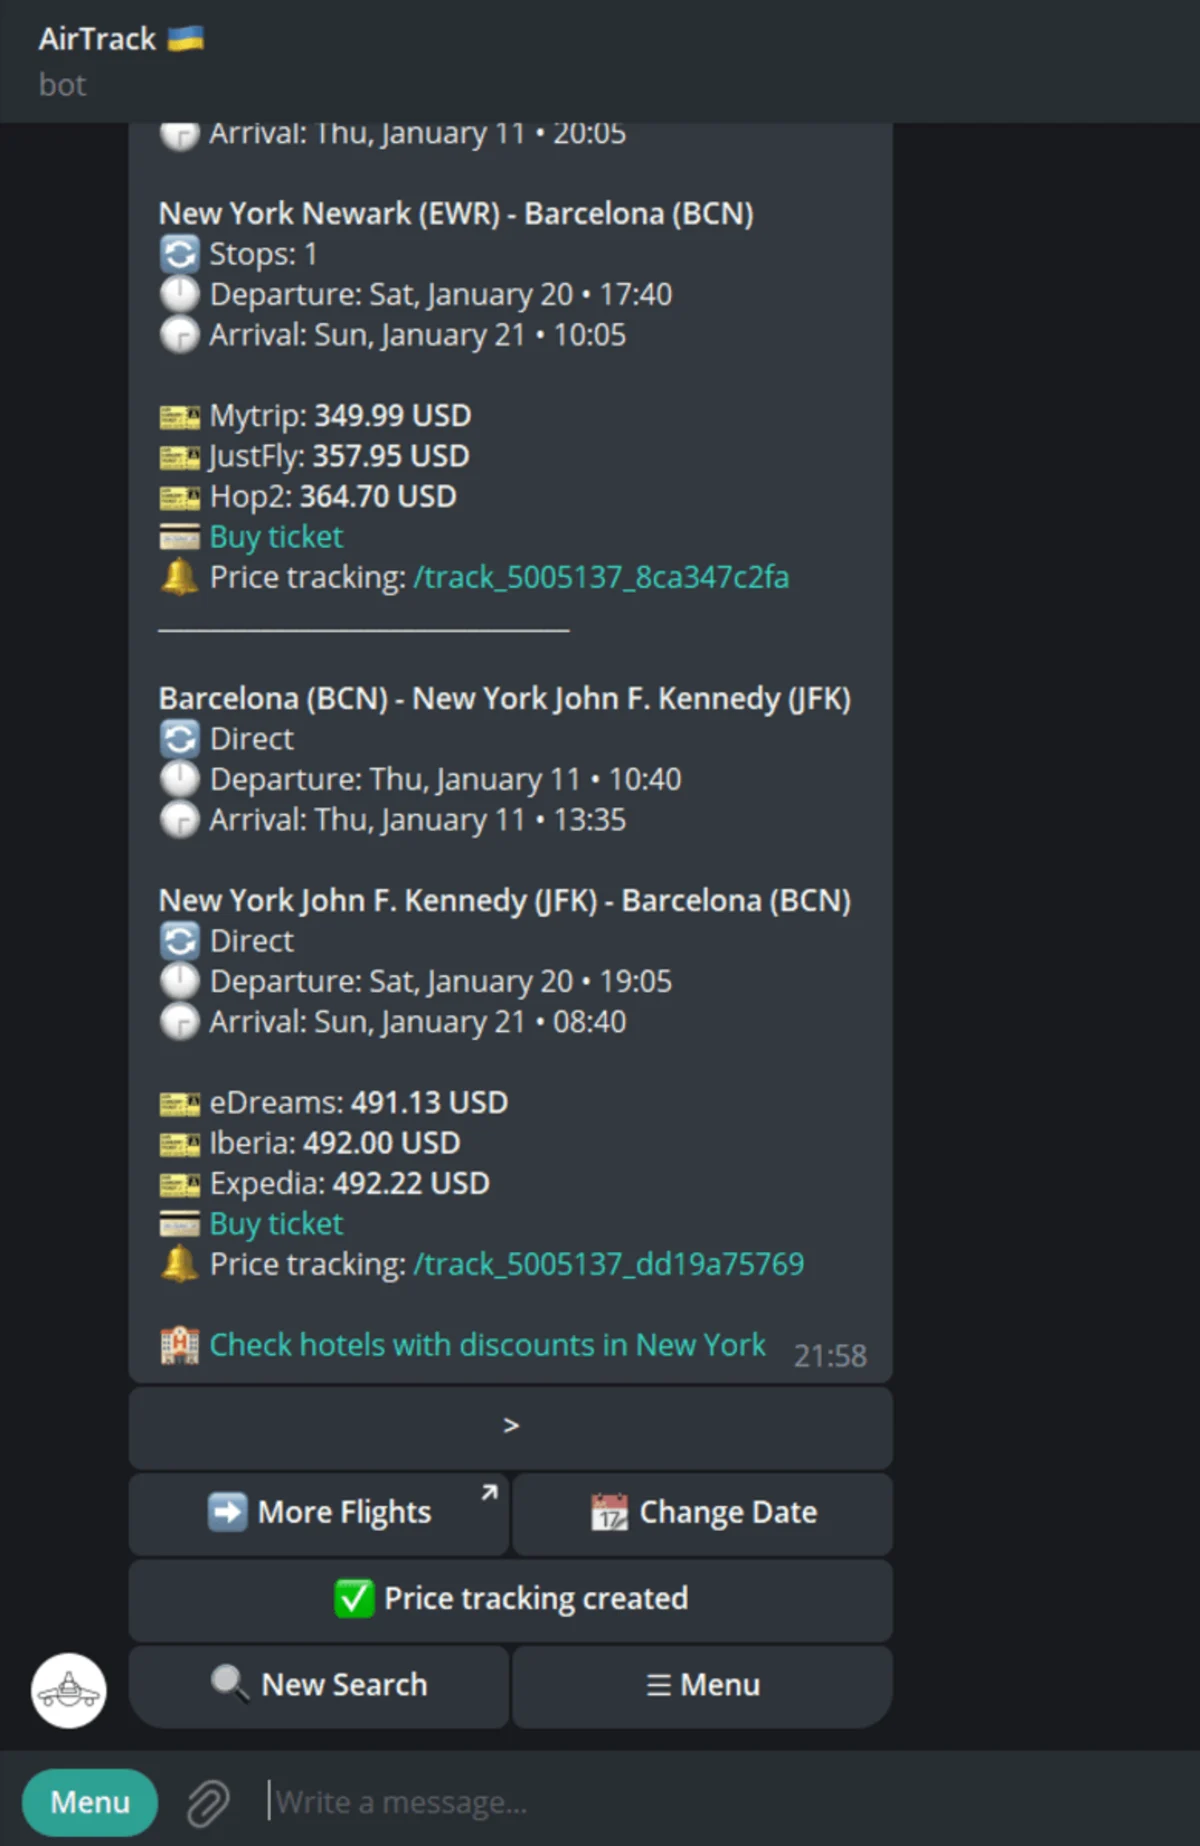This screenshot has height=1846, width=1200.
Task: Open the /track_5005137_8ca347c2fa command link
Action: (601, 577)
